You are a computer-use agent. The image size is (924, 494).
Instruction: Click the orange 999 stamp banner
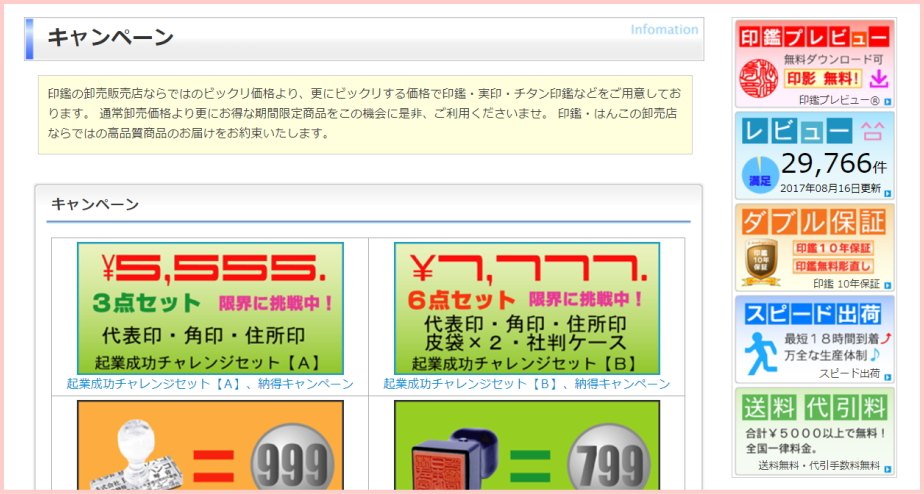210,445
